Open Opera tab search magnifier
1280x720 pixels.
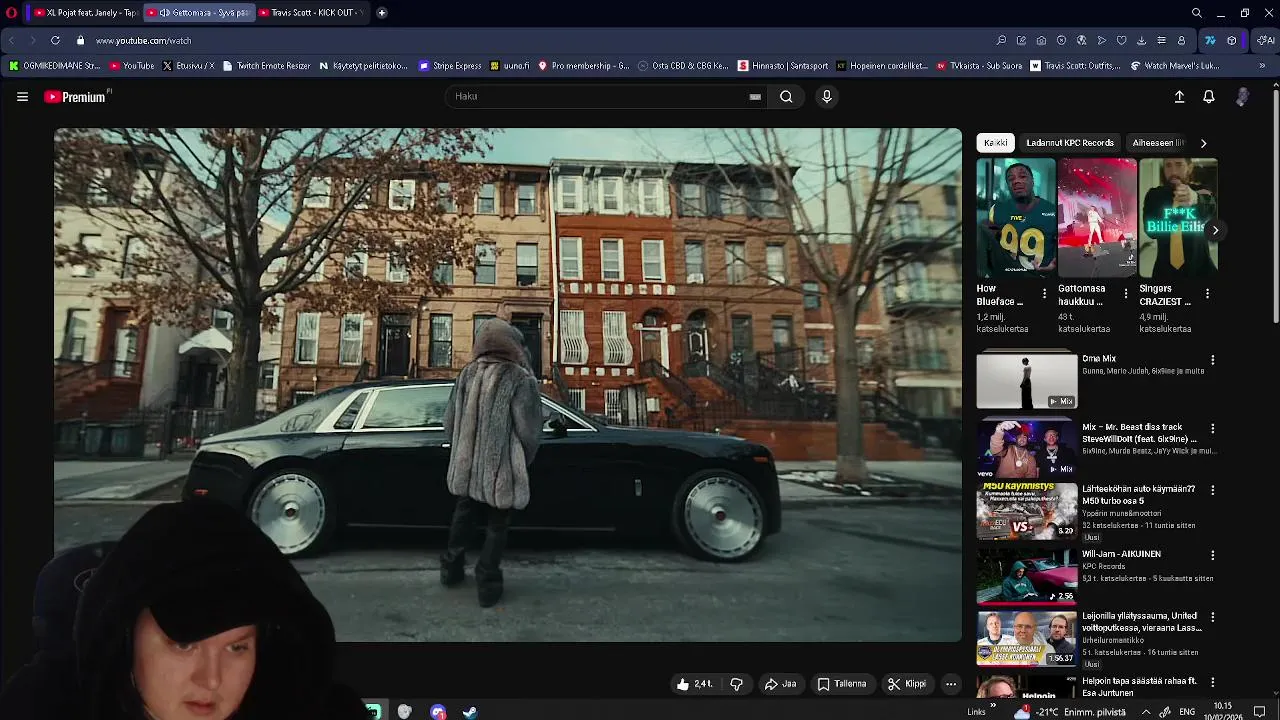pos(1197,13)
